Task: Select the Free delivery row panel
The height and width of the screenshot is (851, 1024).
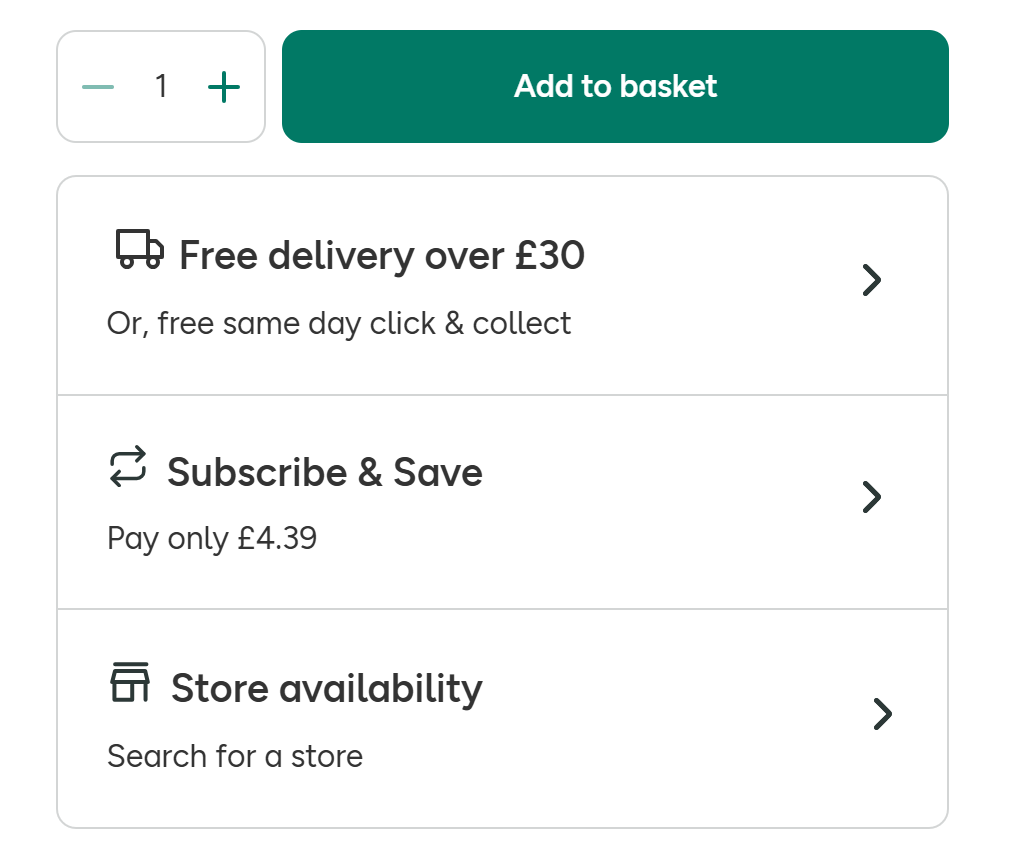Action: pos(502,285)
